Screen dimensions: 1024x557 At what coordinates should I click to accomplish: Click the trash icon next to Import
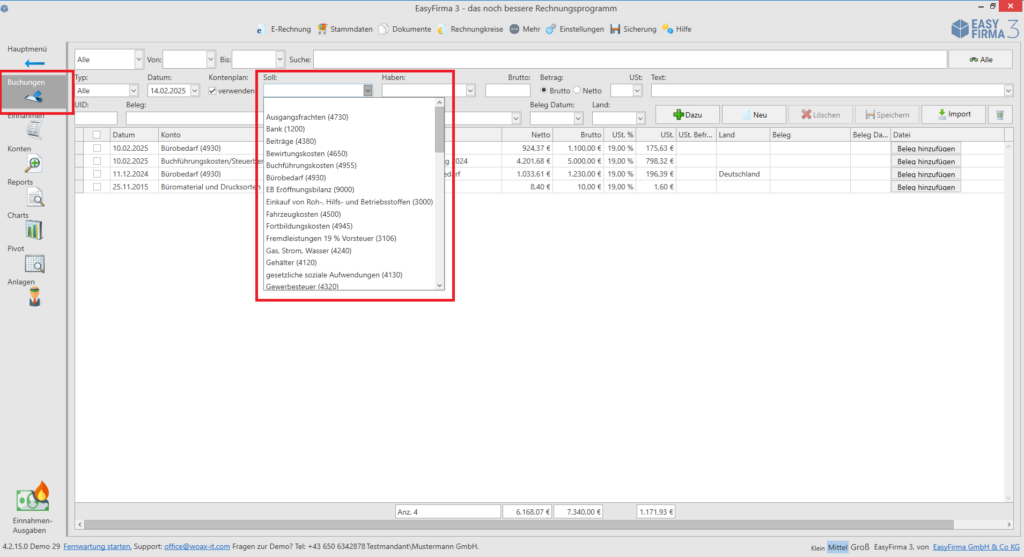(x=1000, y=115)
